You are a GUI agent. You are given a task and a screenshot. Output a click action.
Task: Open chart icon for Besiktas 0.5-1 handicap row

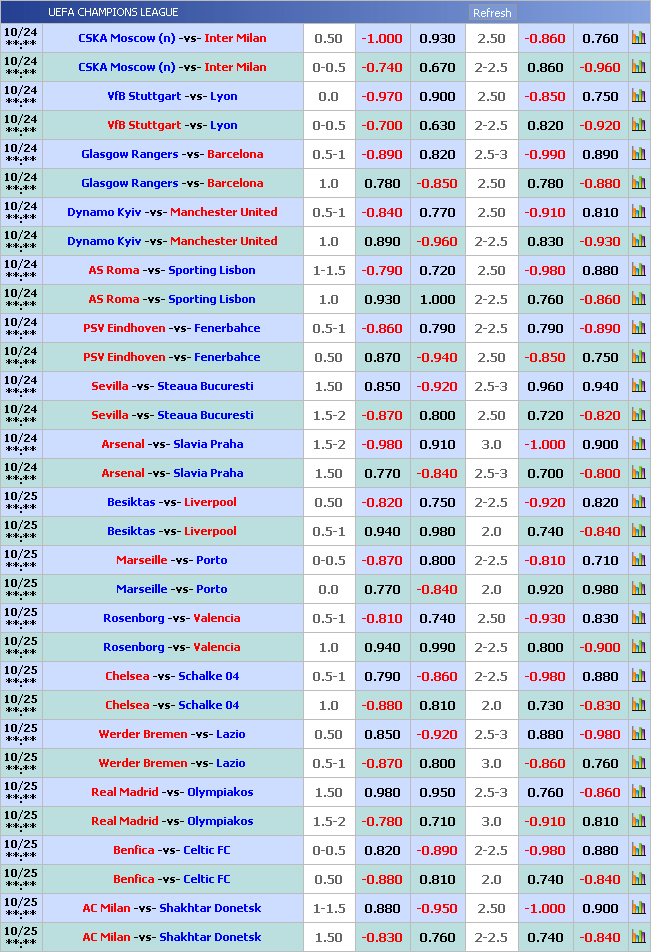click(x=638, y=531)
